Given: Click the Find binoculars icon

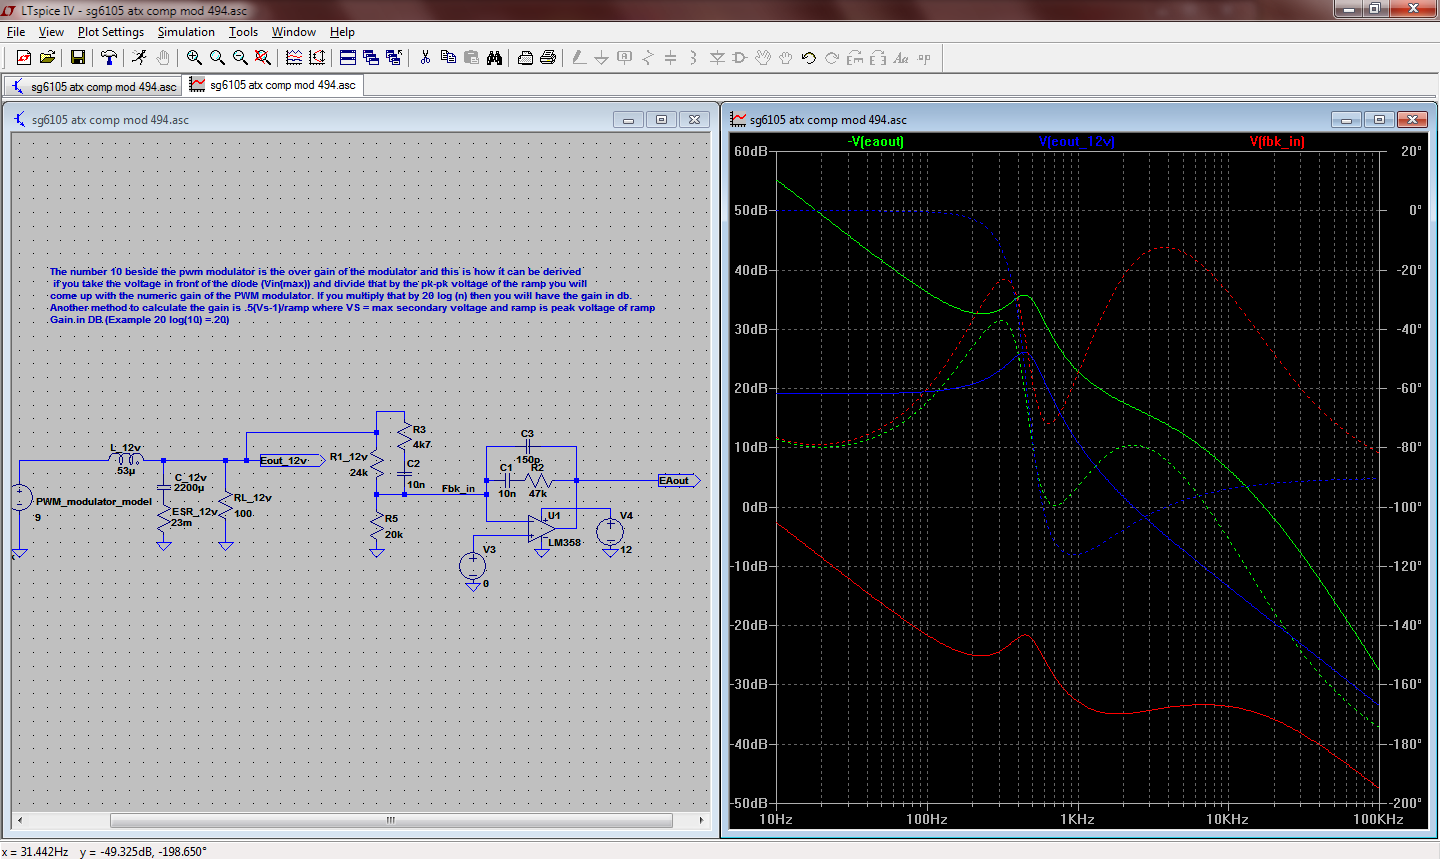Looking at the screenshot, I should pyautogui.click(x=494, y=58).
